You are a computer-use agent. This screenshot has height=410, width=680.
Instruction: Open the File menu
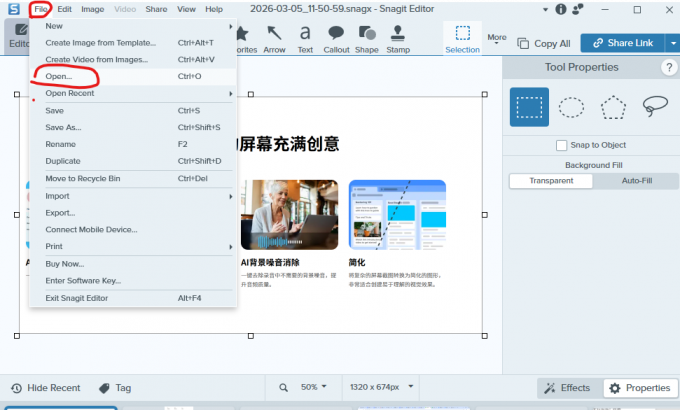point(41,9)
